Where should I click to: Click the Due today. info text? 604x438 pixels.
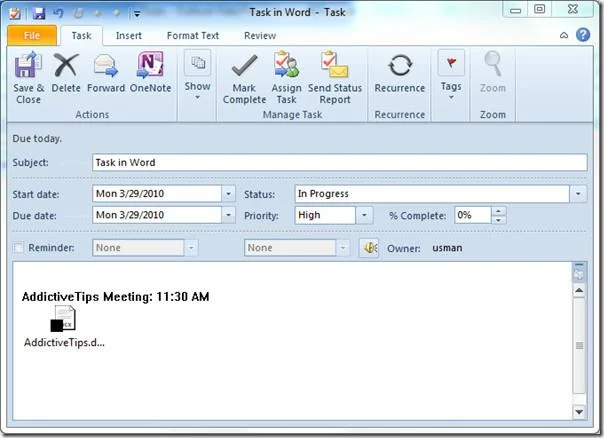tap(37, 139)
